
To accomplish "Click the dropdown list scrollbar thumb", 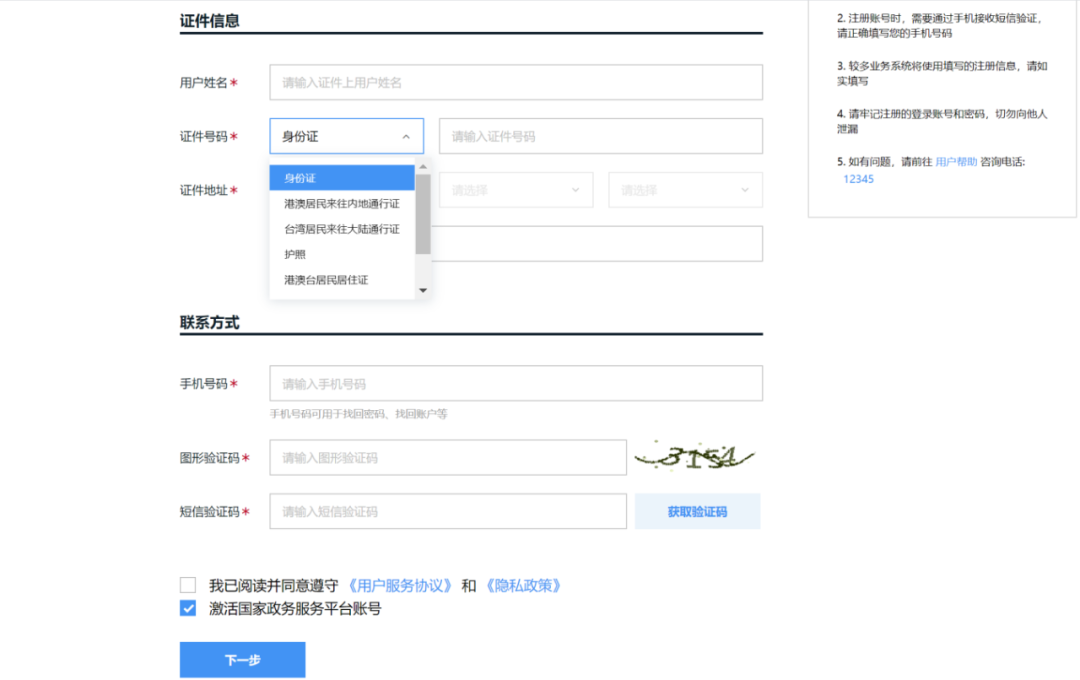I will (x=423, y=214).
